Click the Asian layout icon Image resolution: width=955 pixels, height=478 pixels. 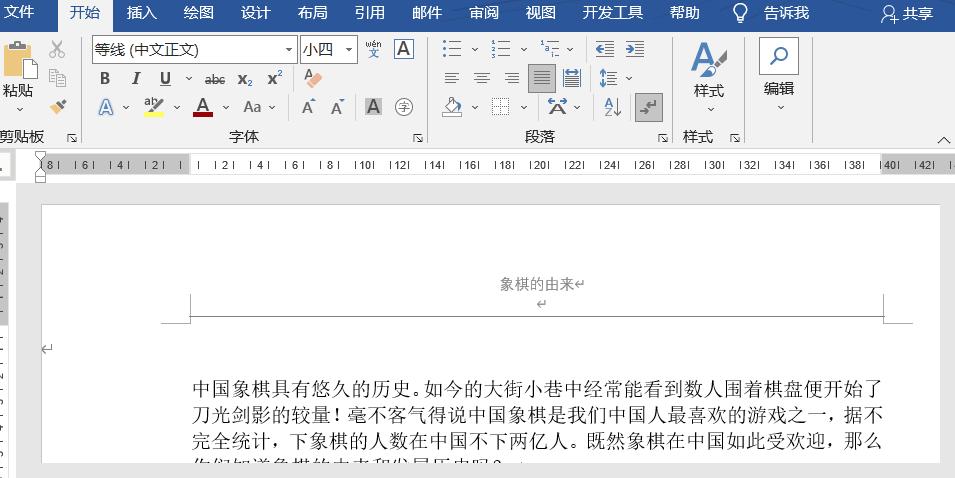point(557,107)
